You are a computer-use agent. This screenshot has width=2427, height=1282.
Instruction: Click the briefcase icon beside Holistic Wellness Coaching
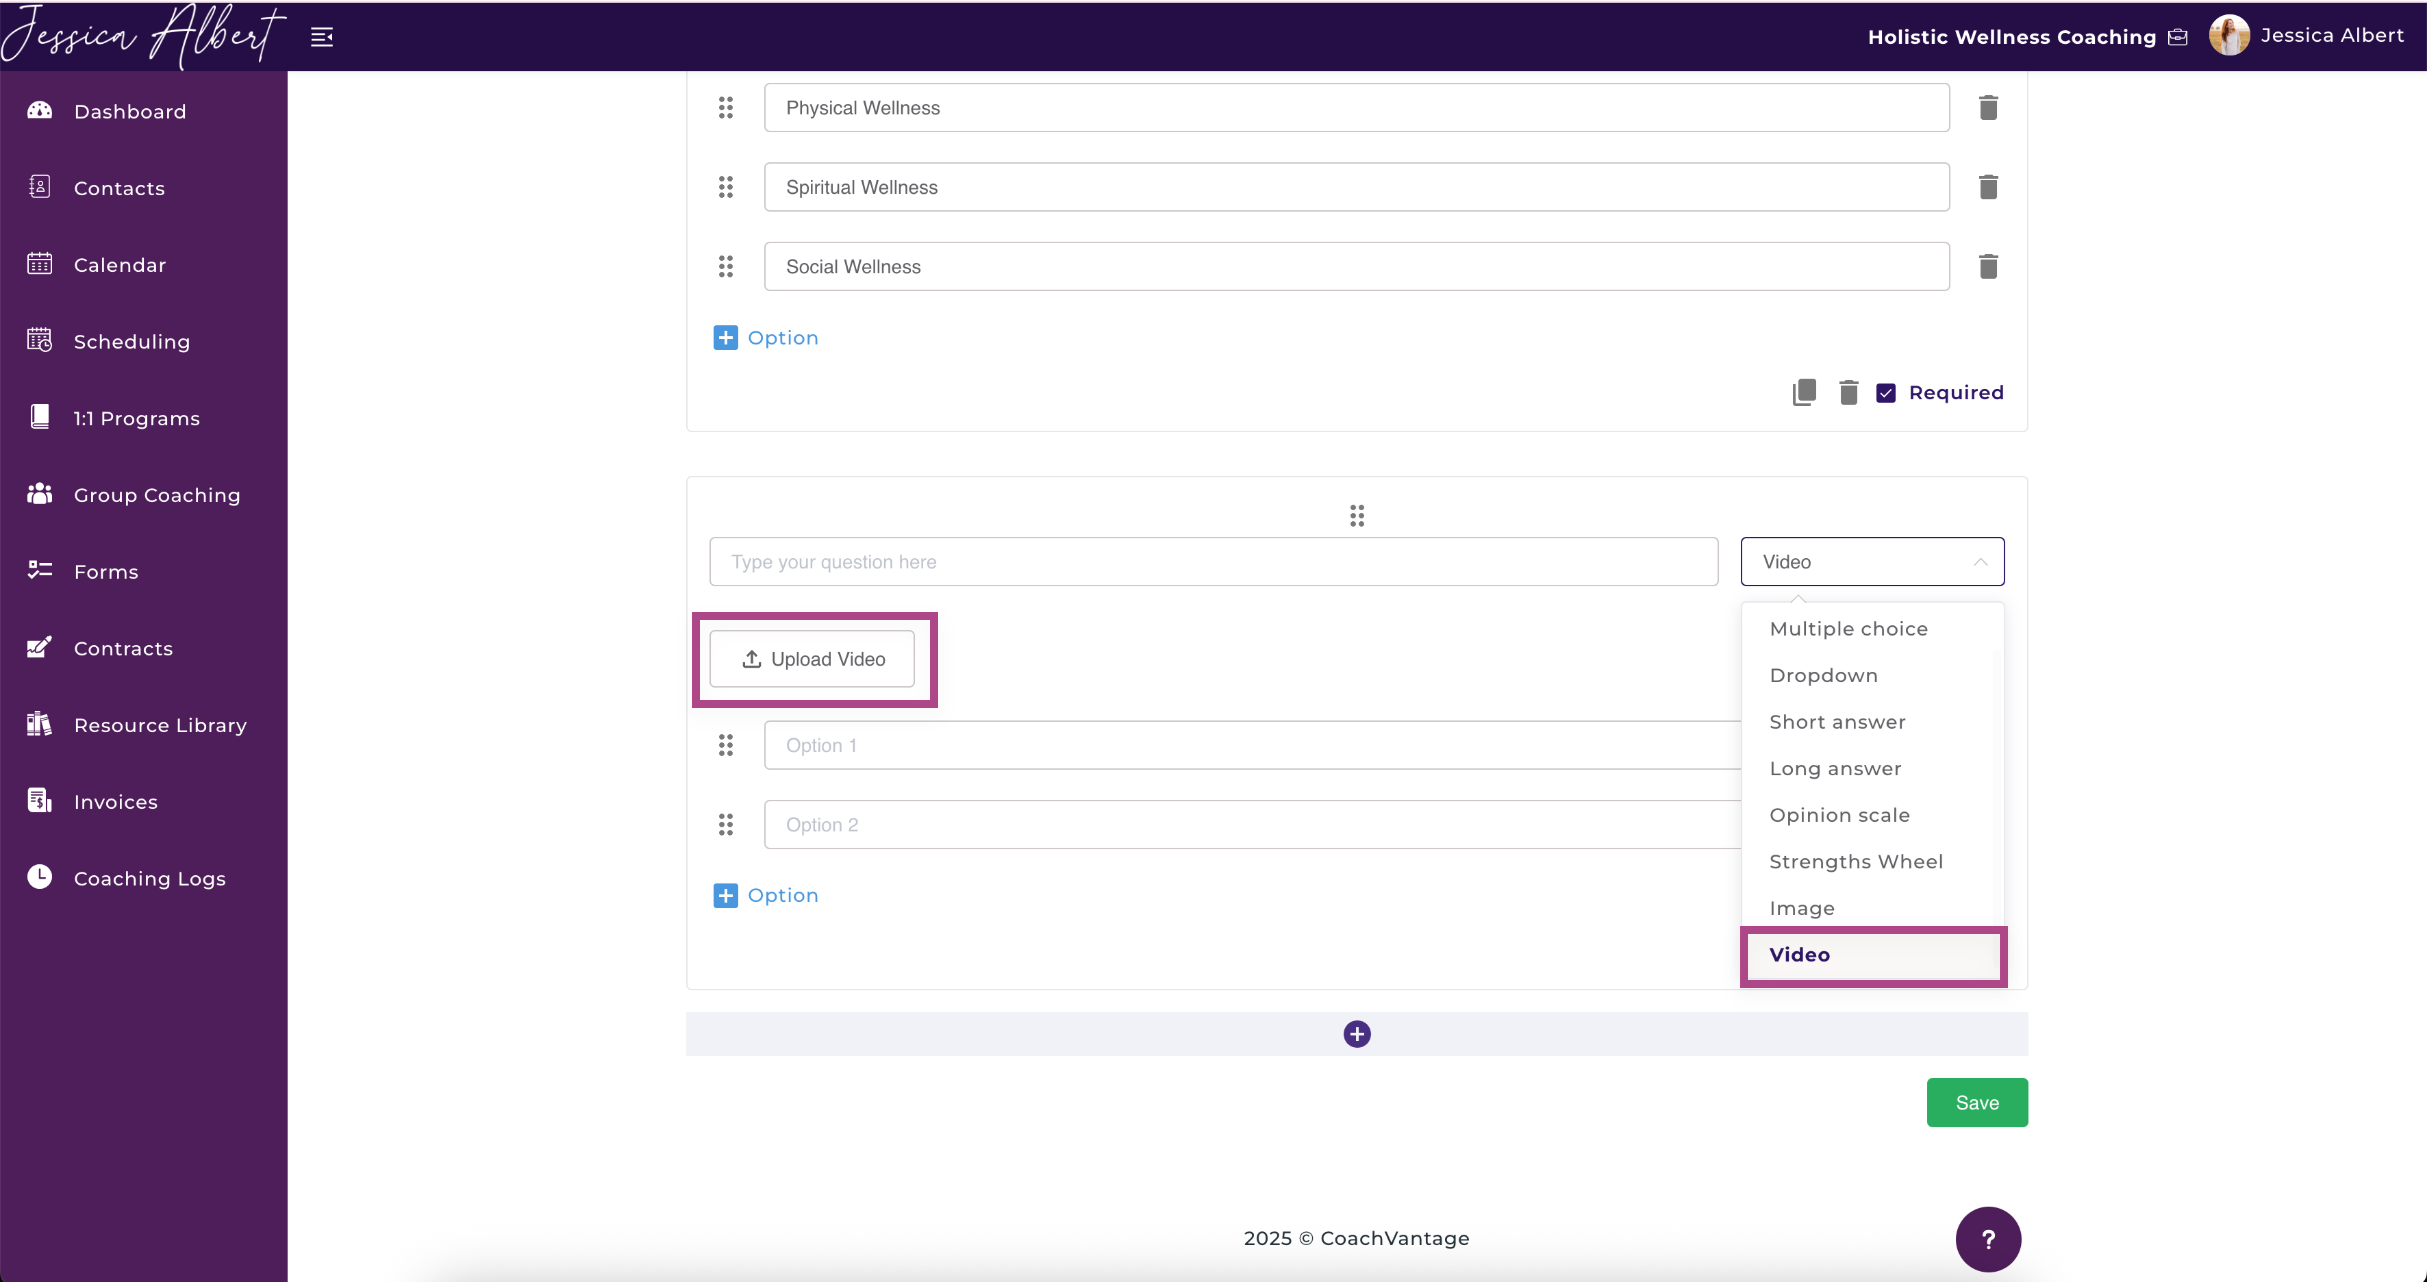pyautogui.click(x=2178, y=37)
